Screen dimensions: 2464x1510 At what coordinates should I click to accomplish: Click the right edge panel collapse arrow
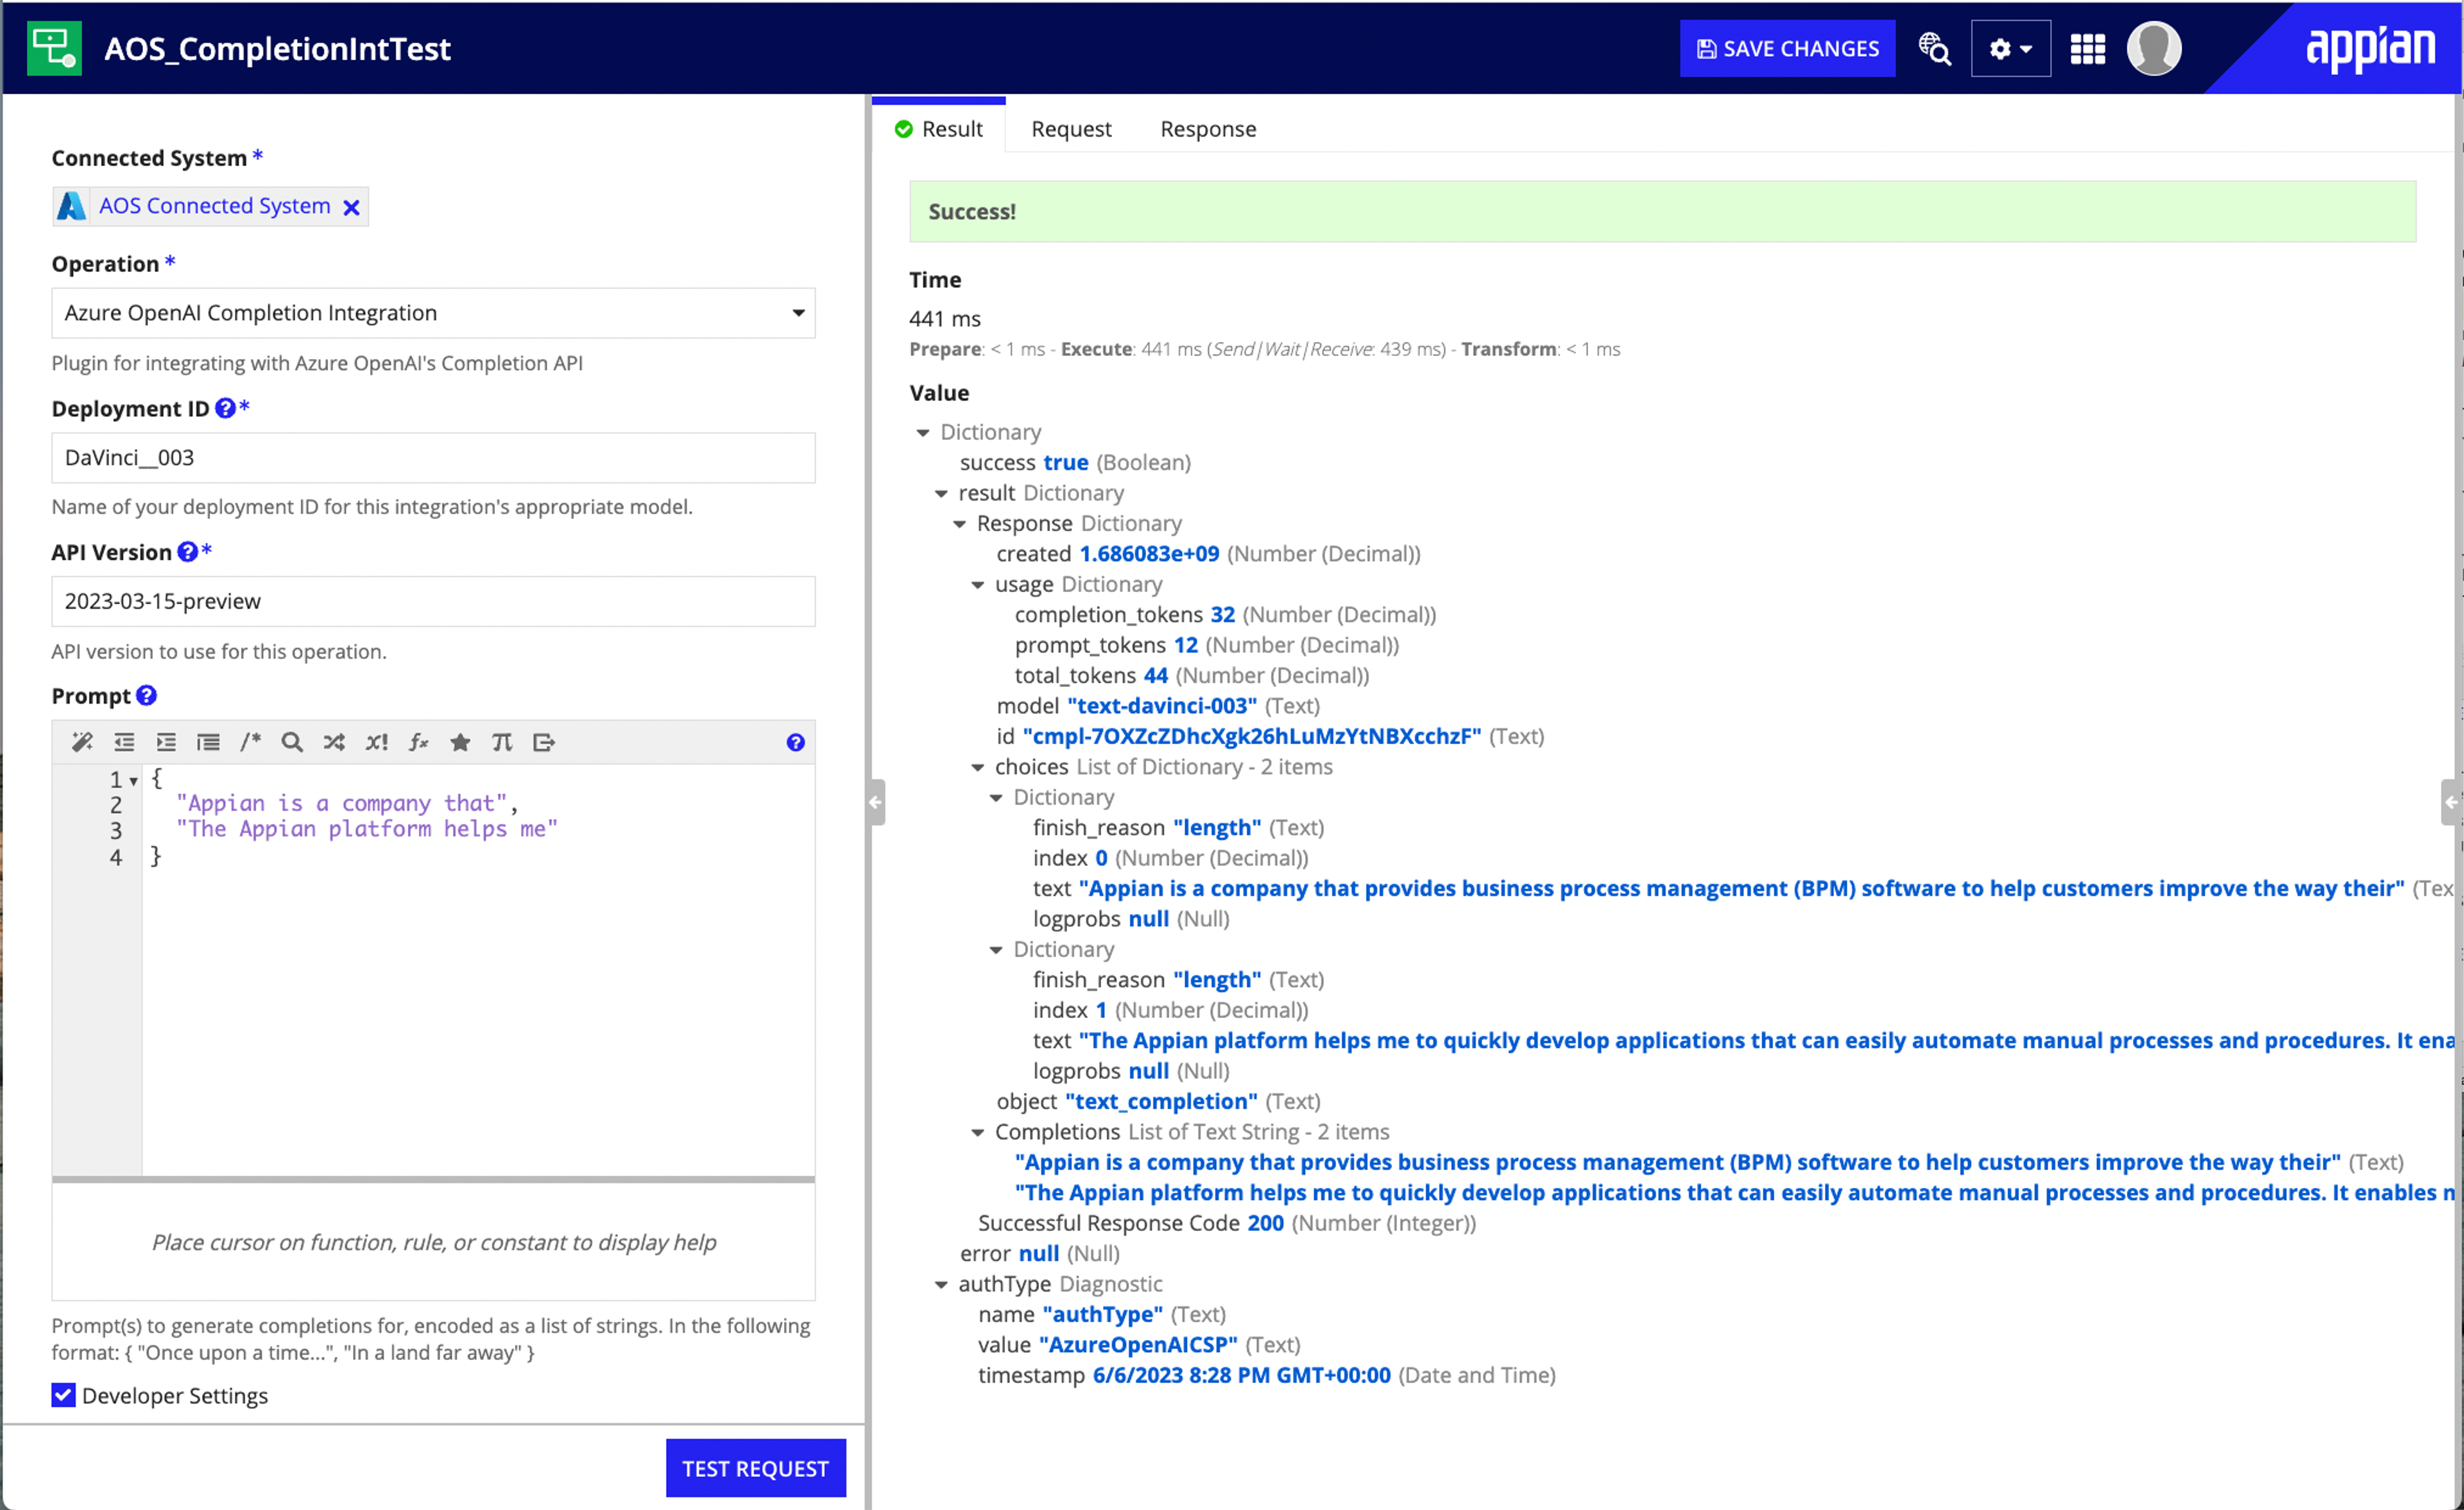(x=2451, y=802)
